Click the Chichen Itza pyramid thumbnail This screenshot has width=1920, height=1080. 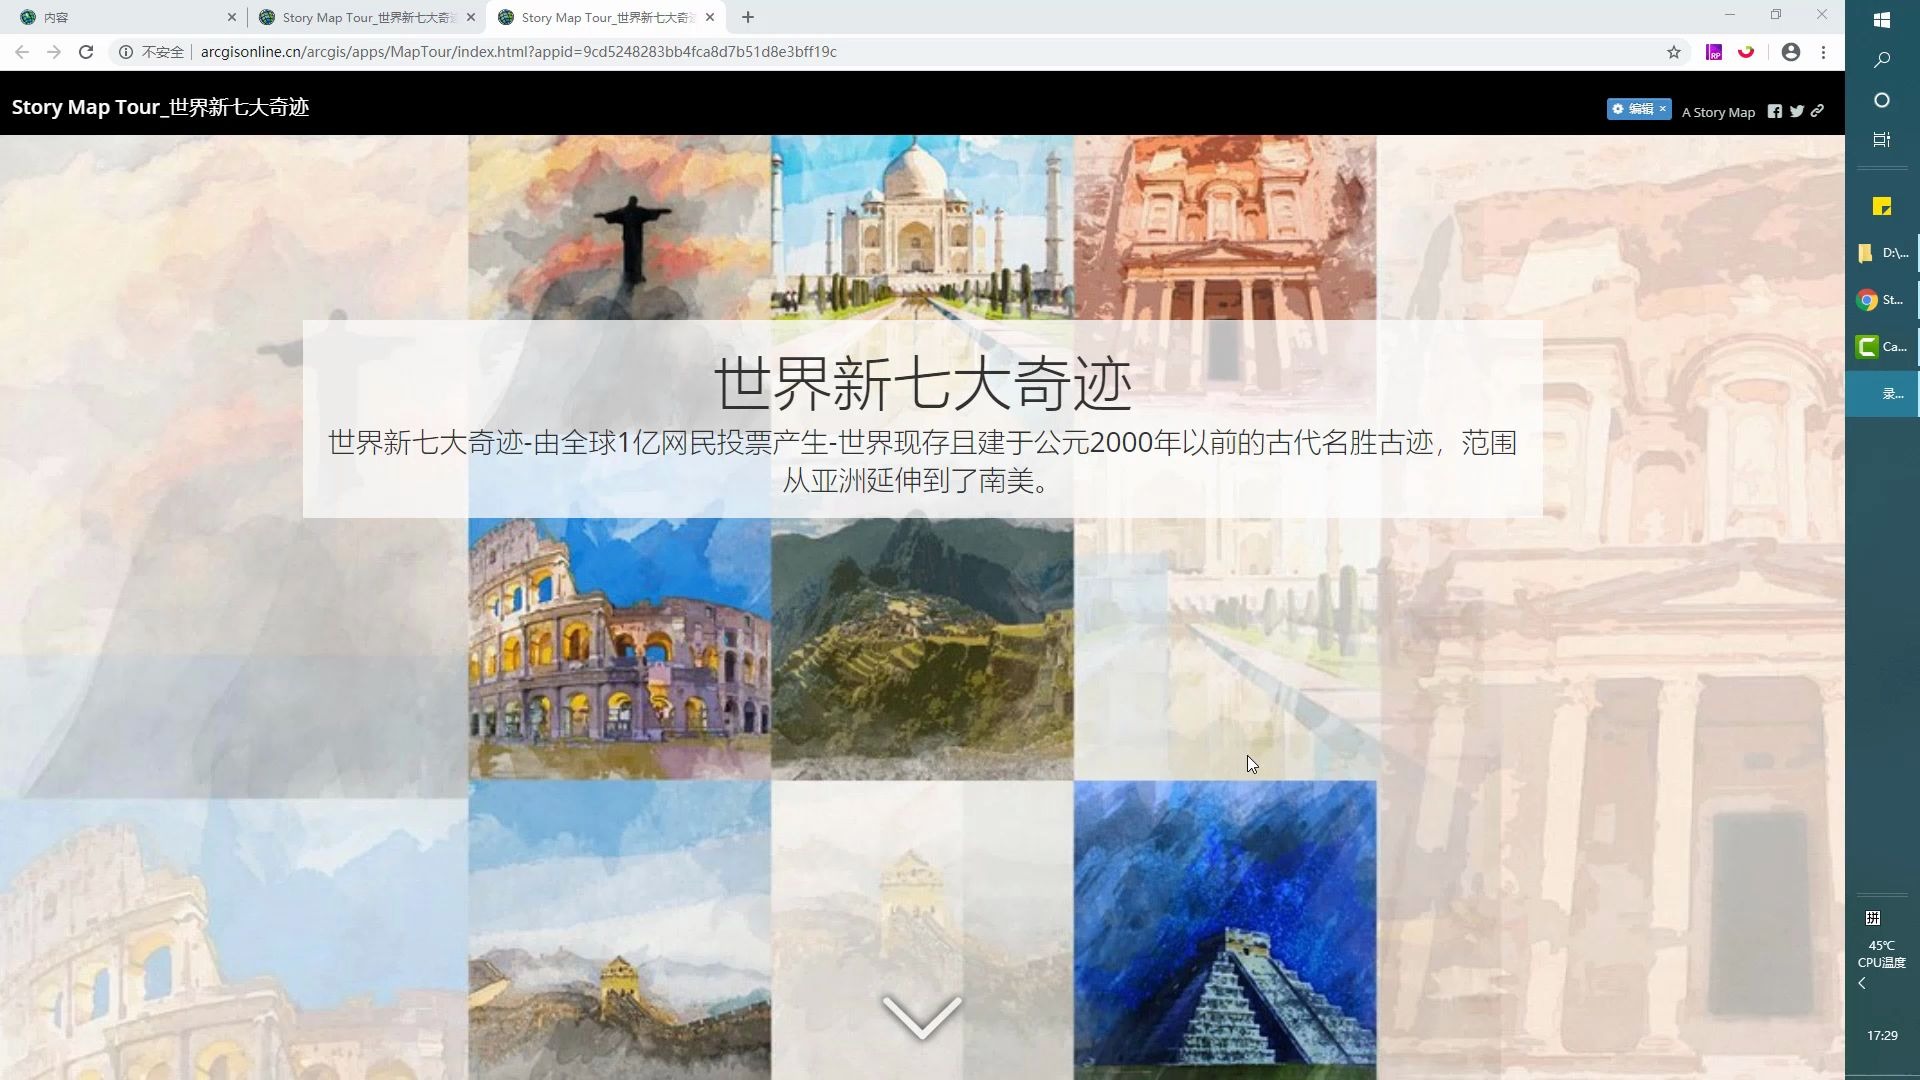click(x=1225, y=930)
